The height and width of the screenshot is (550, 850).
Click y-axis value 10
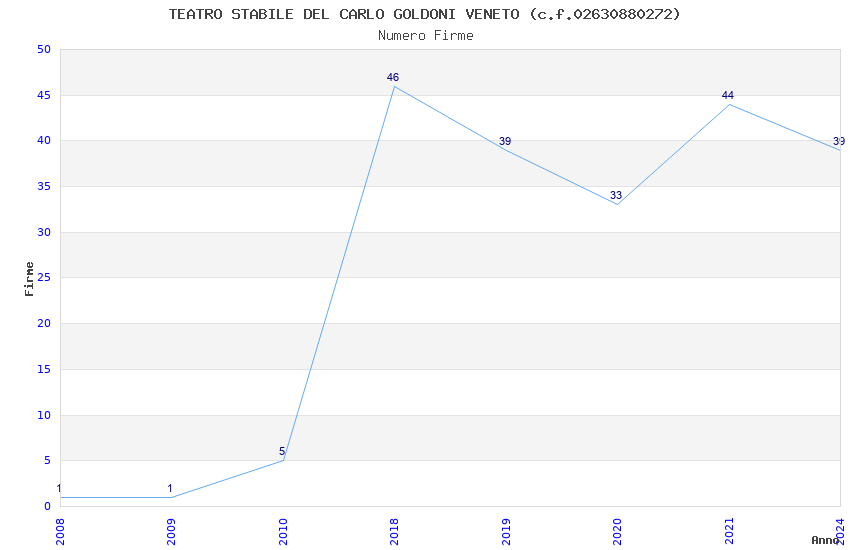[x=44, y=415]
